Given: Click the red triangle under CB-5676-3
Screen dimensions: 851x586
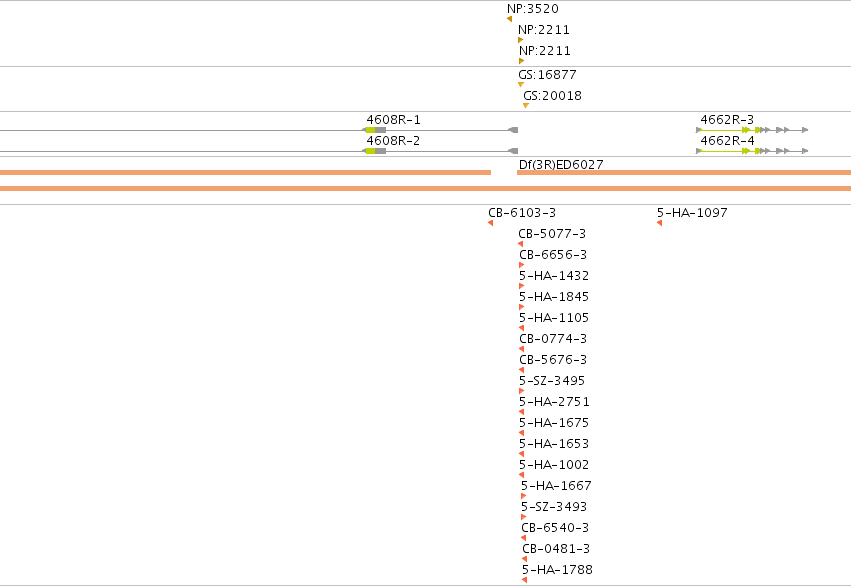Looking at the screenshot, I should 522,370.
